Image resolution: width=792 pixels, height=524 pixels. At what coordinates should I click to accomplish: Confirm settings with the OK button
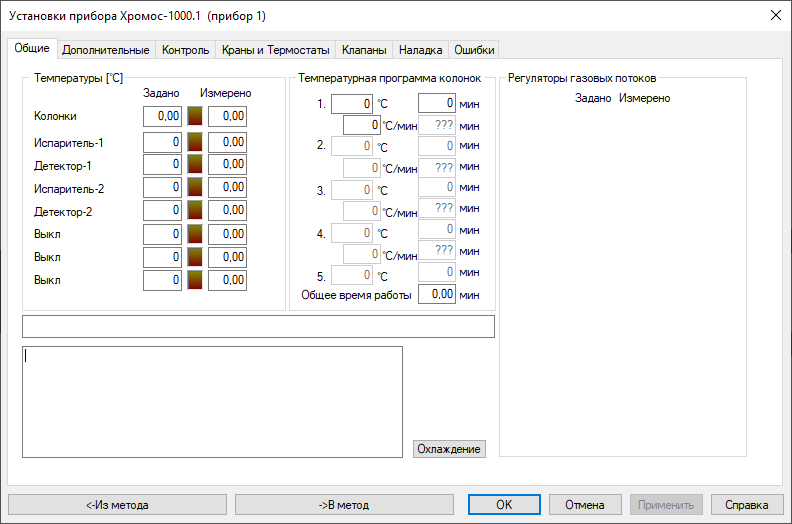[504, 505]
